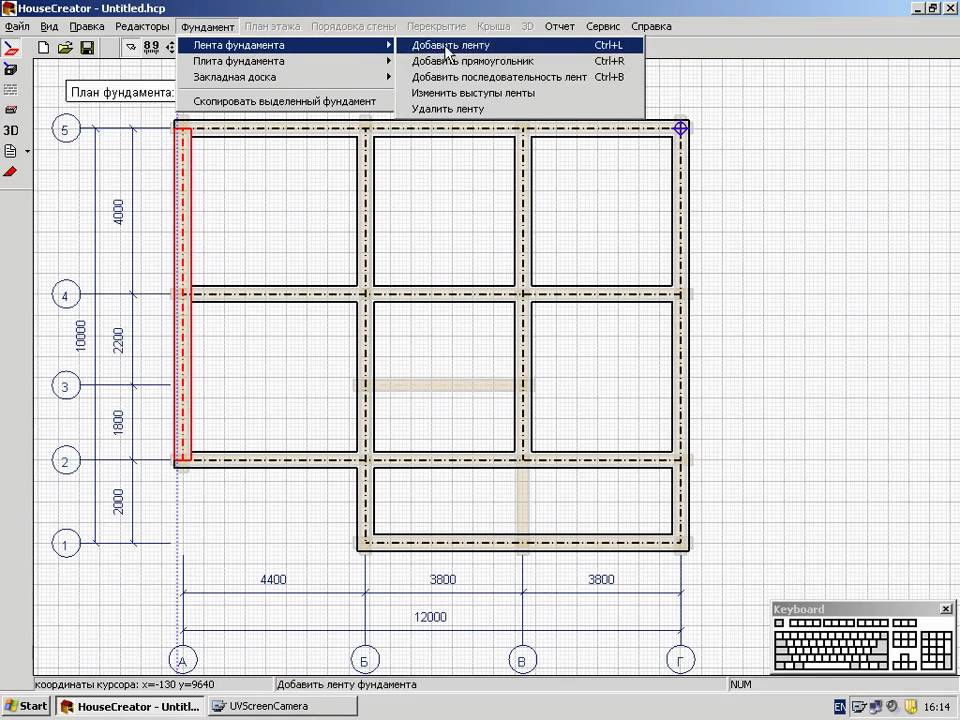This screenshot has height=720, width=960.
Task: Click axis marker Б circle
Action: pos(365,660)
